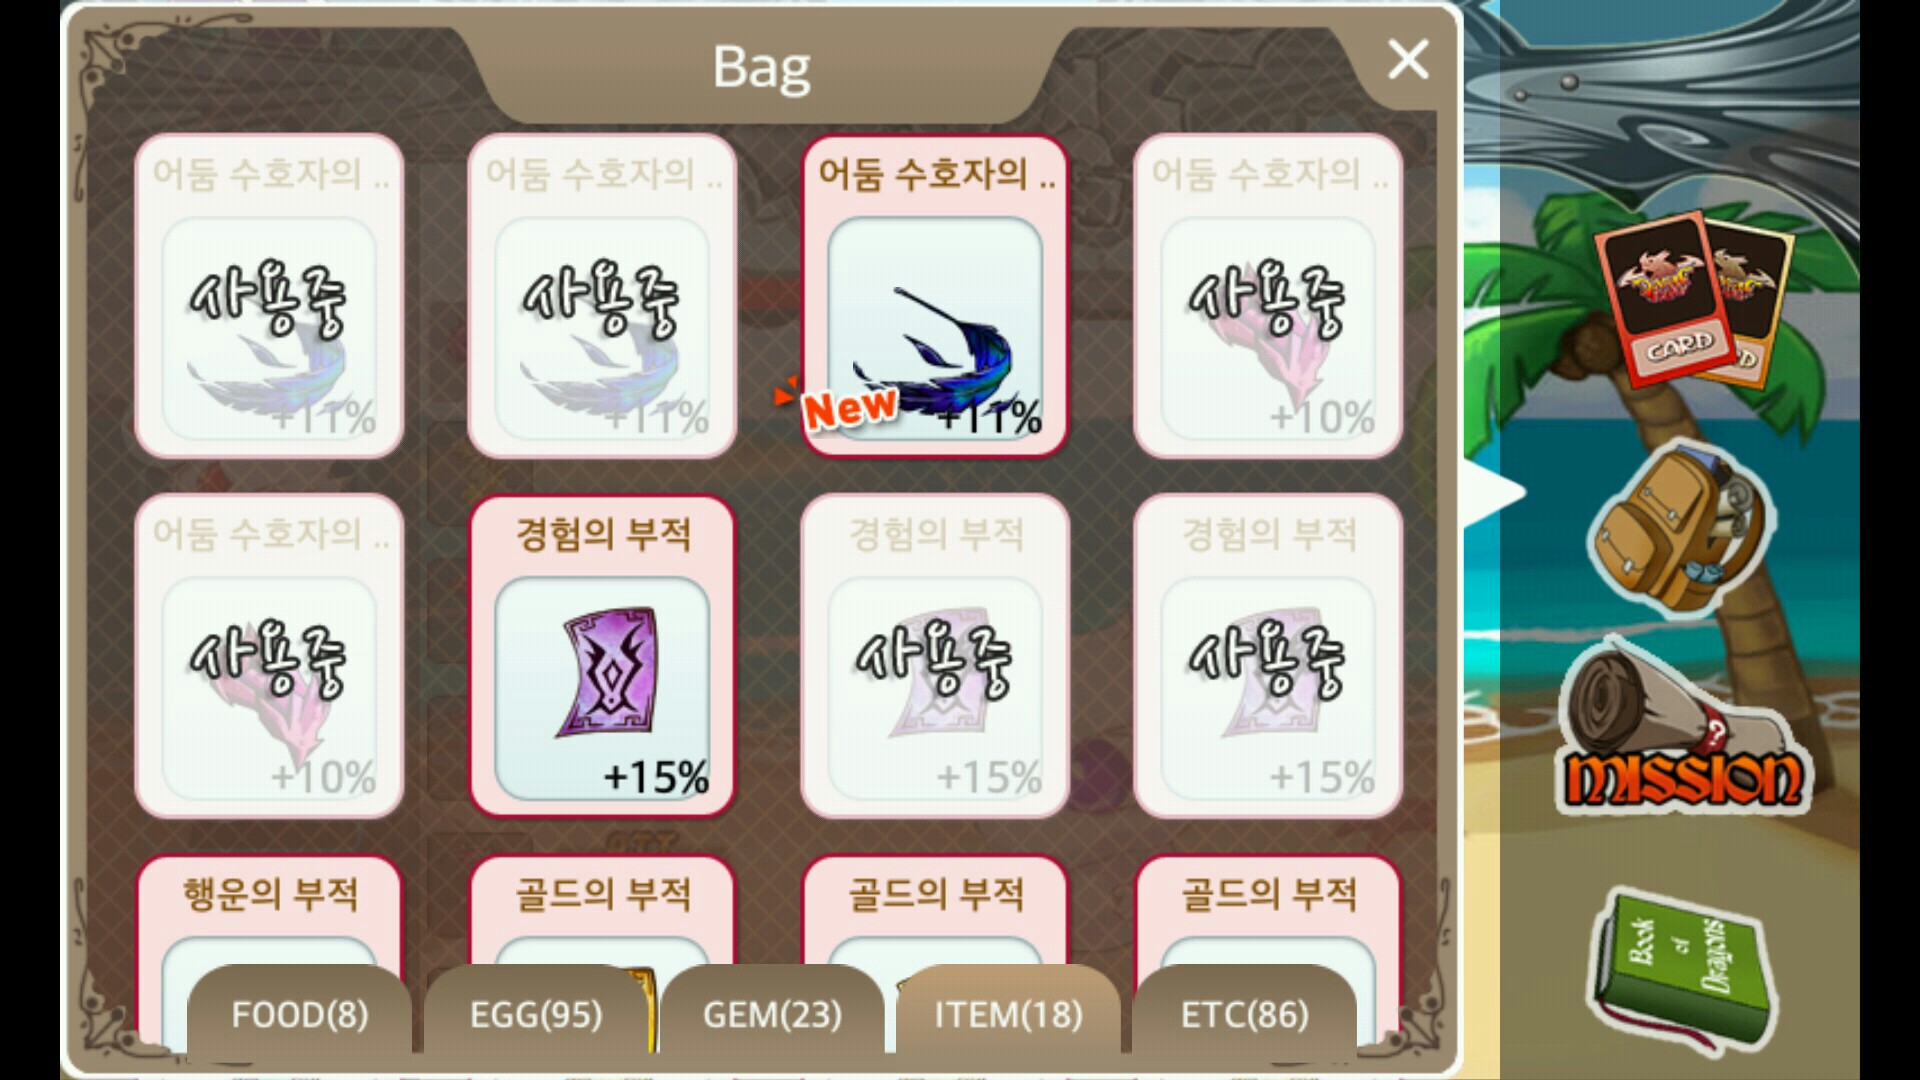Switch to the EGG(95) tab
This screenshot has height=1080, width=1920.
[x=536, y=1012]
